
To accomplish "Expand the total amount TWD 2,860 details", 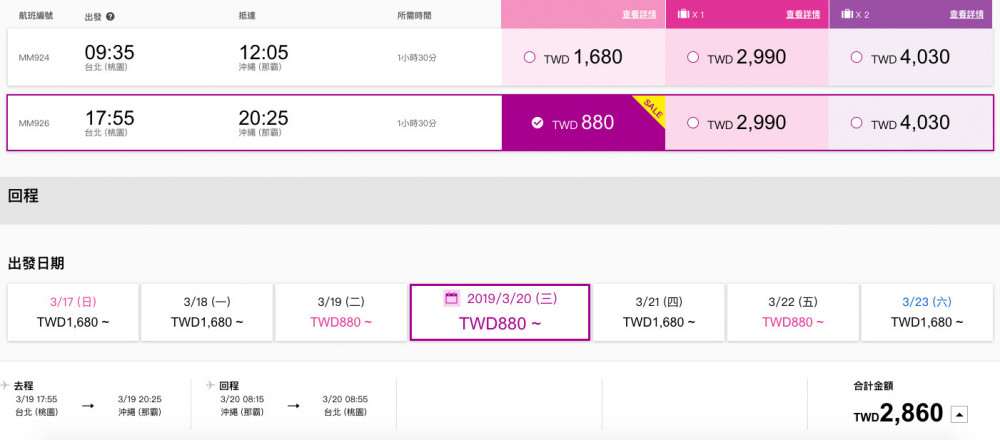I will click(958, 413).
